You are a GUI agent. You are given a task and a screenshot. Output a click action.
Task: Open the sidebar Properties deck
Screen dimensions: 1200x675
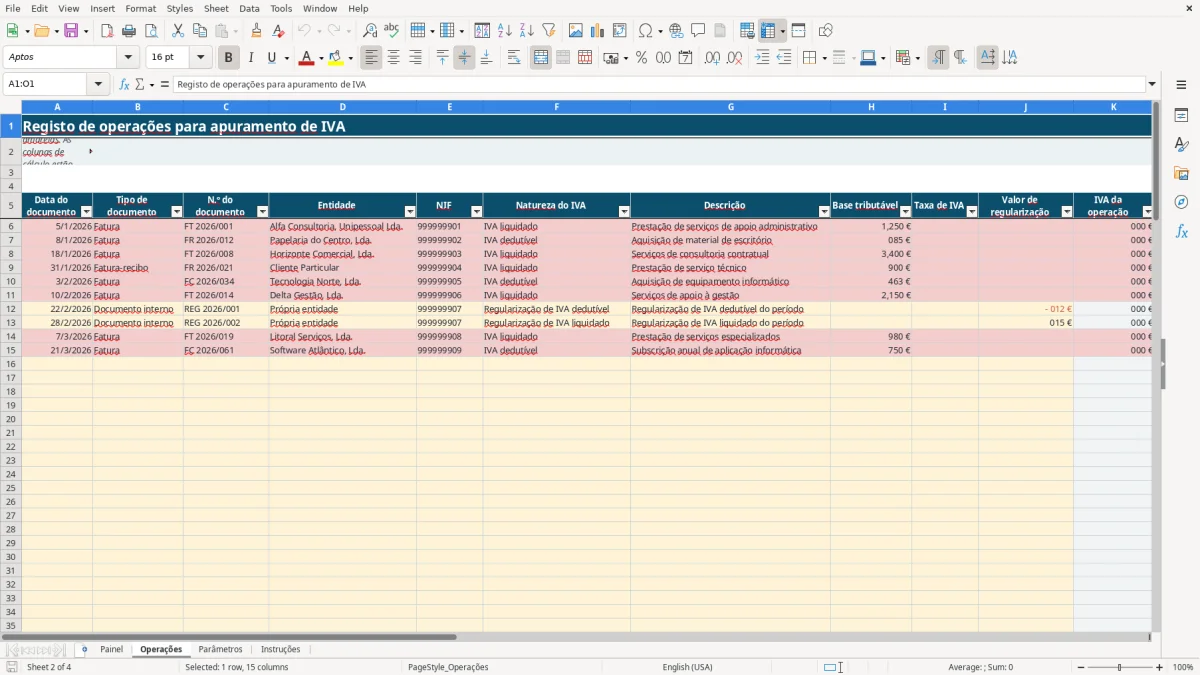point(1181,116)
